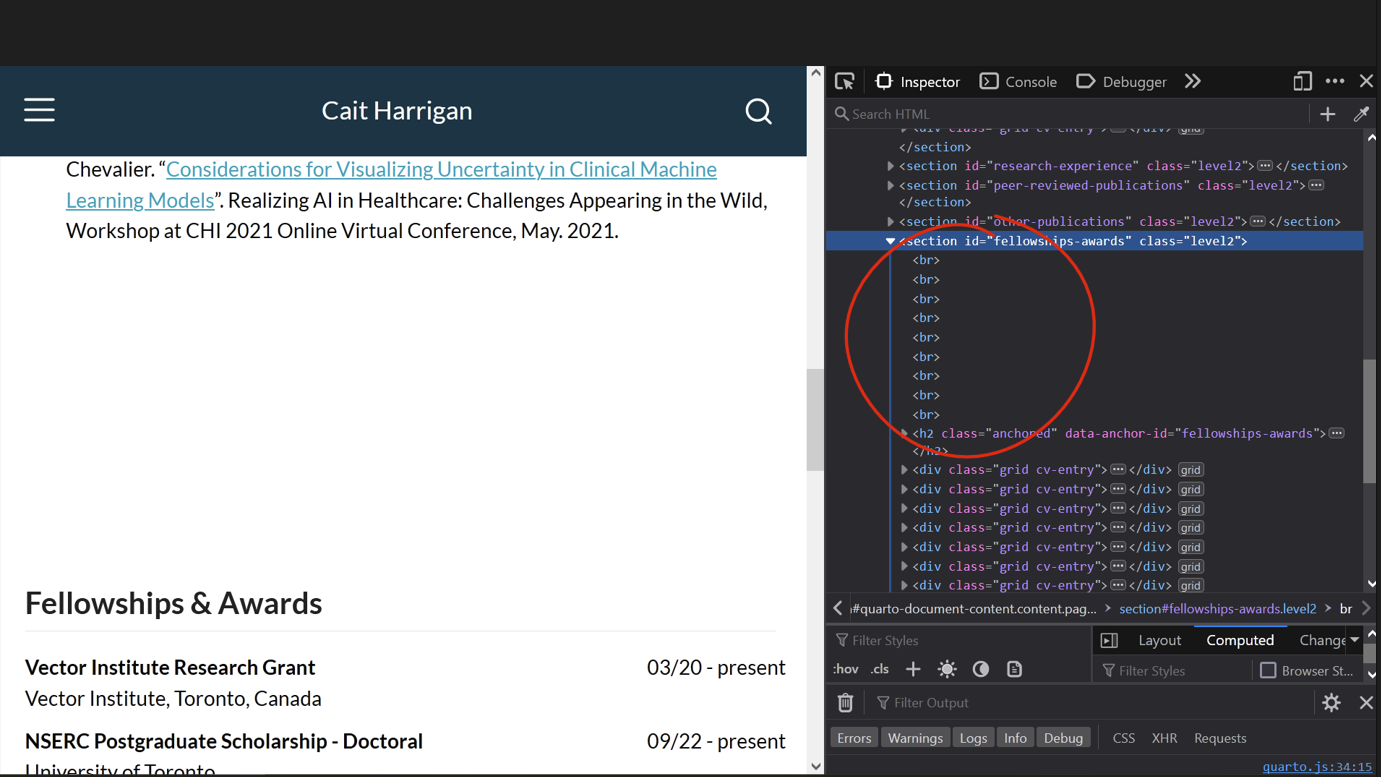Toggle the 3-pane inspector sidebar icon
1381x777 pixels.
(x=1109, y=640)
